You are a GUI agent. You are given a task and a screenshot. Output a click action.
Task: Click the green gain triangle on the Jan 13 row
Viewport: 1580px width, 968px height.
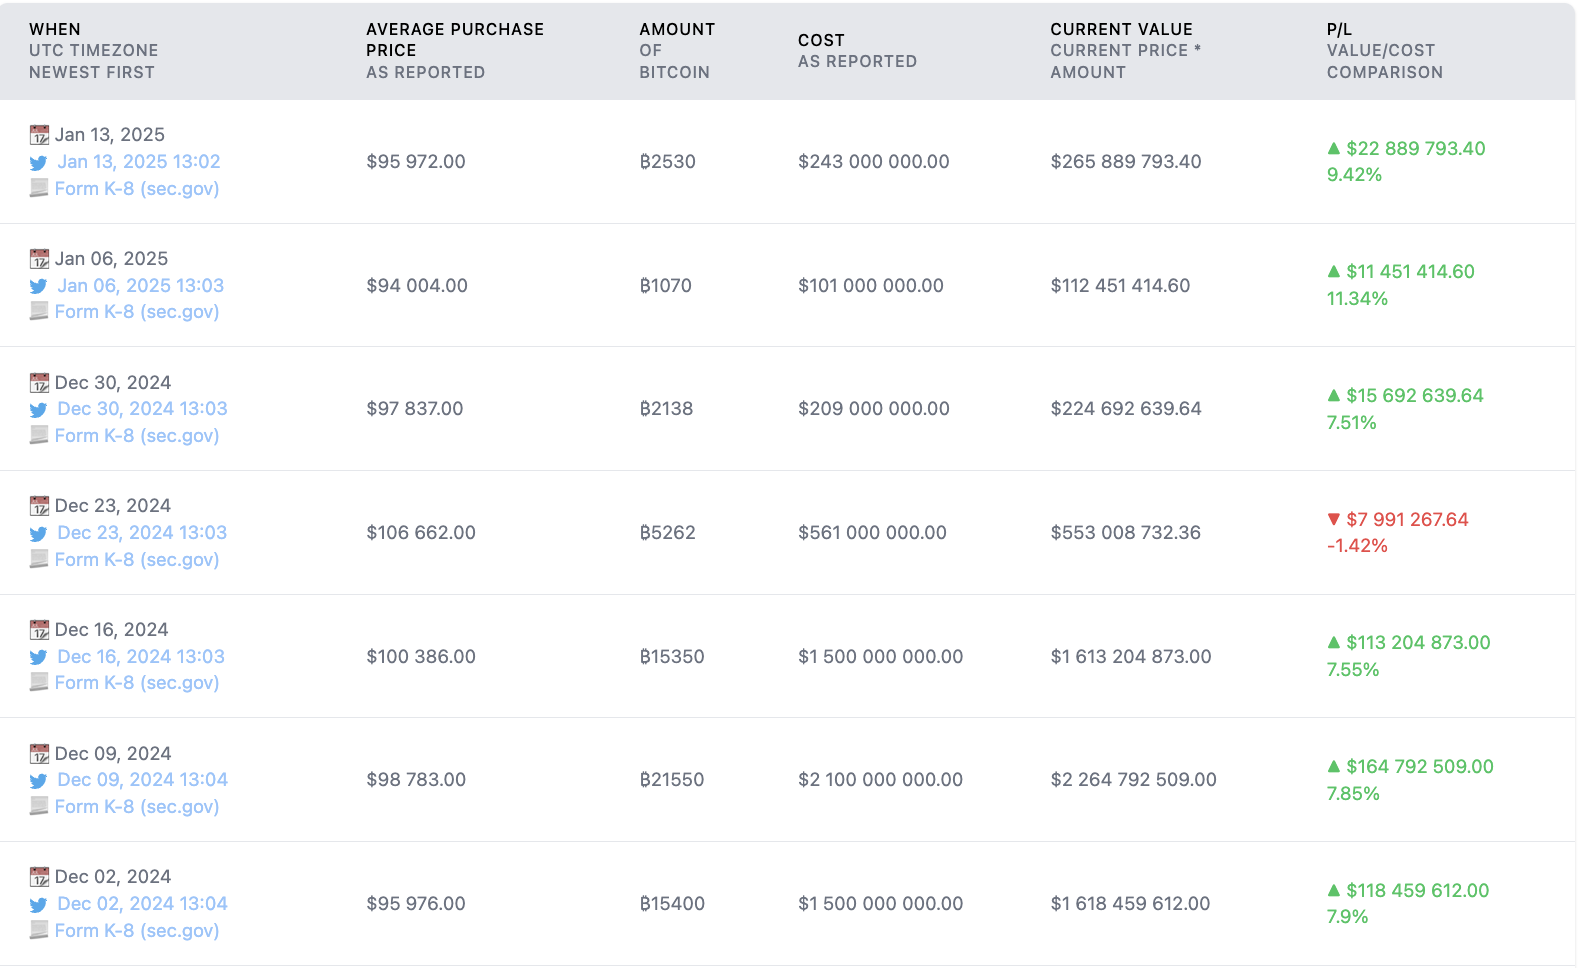coord(1333,148)
